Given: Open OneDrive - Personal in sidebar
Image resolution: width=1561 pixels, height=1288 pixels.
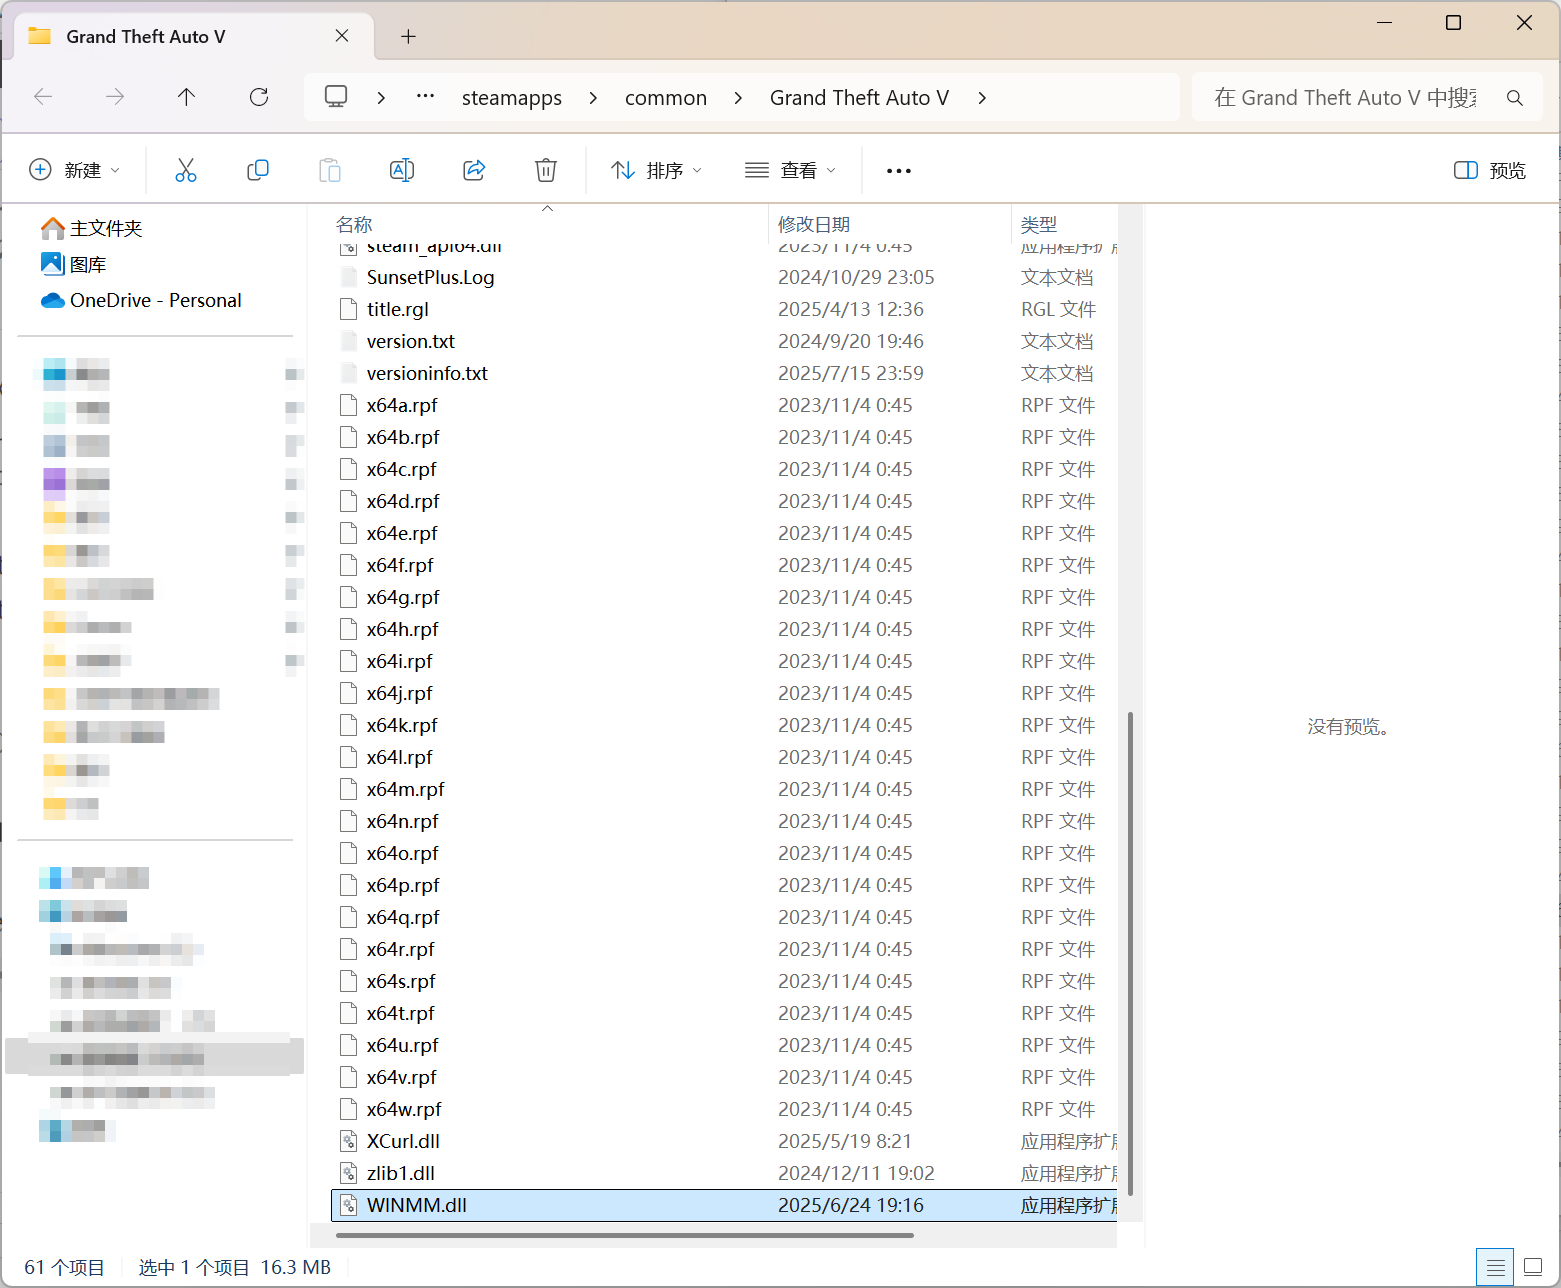Looking at the screenshot, I should (x=155, y=301).
